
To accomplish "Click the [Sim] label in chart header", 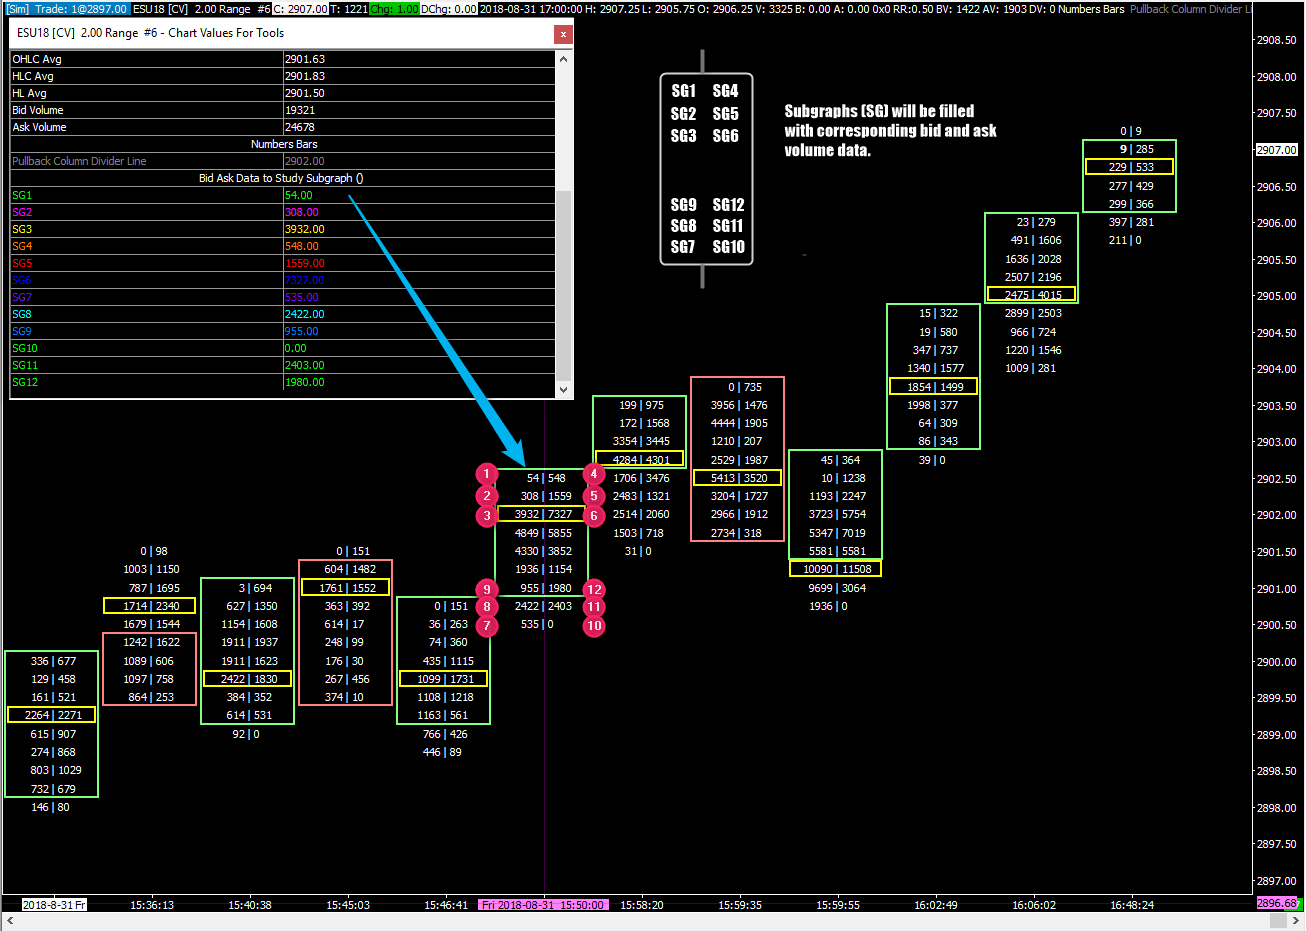I will [18, 9].
